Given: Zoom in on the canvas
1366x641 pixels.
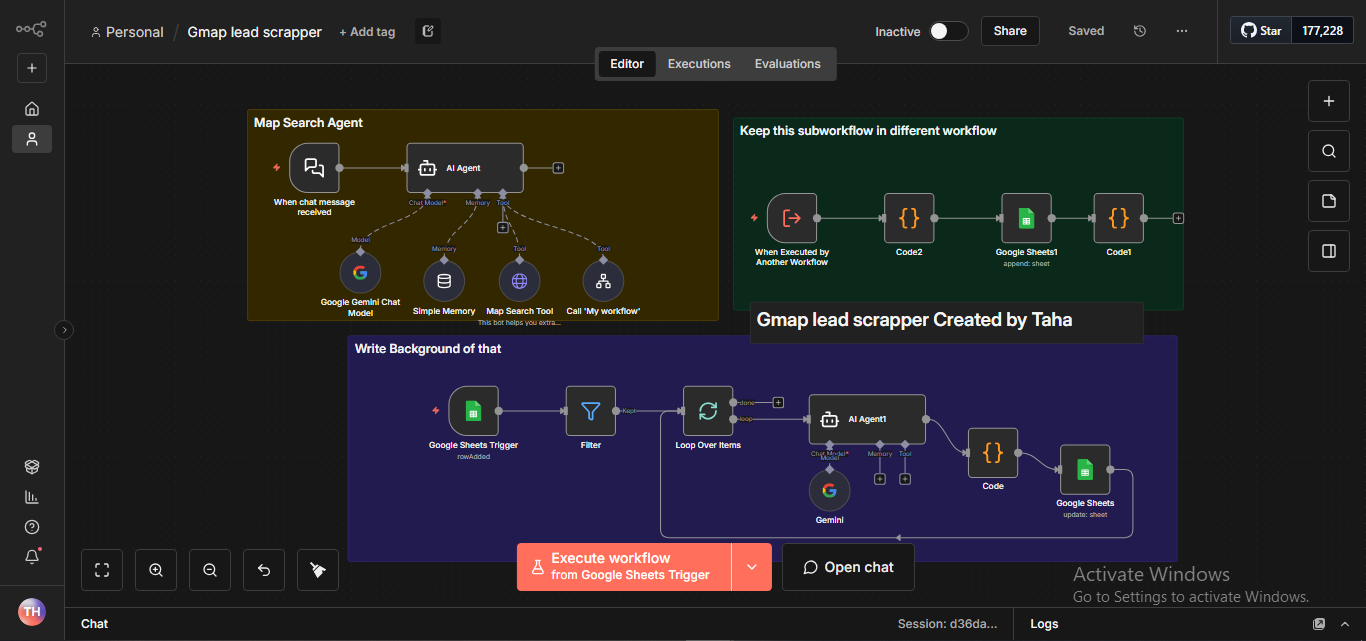Looking at the screenshot, I should click(x=156, y=570).
